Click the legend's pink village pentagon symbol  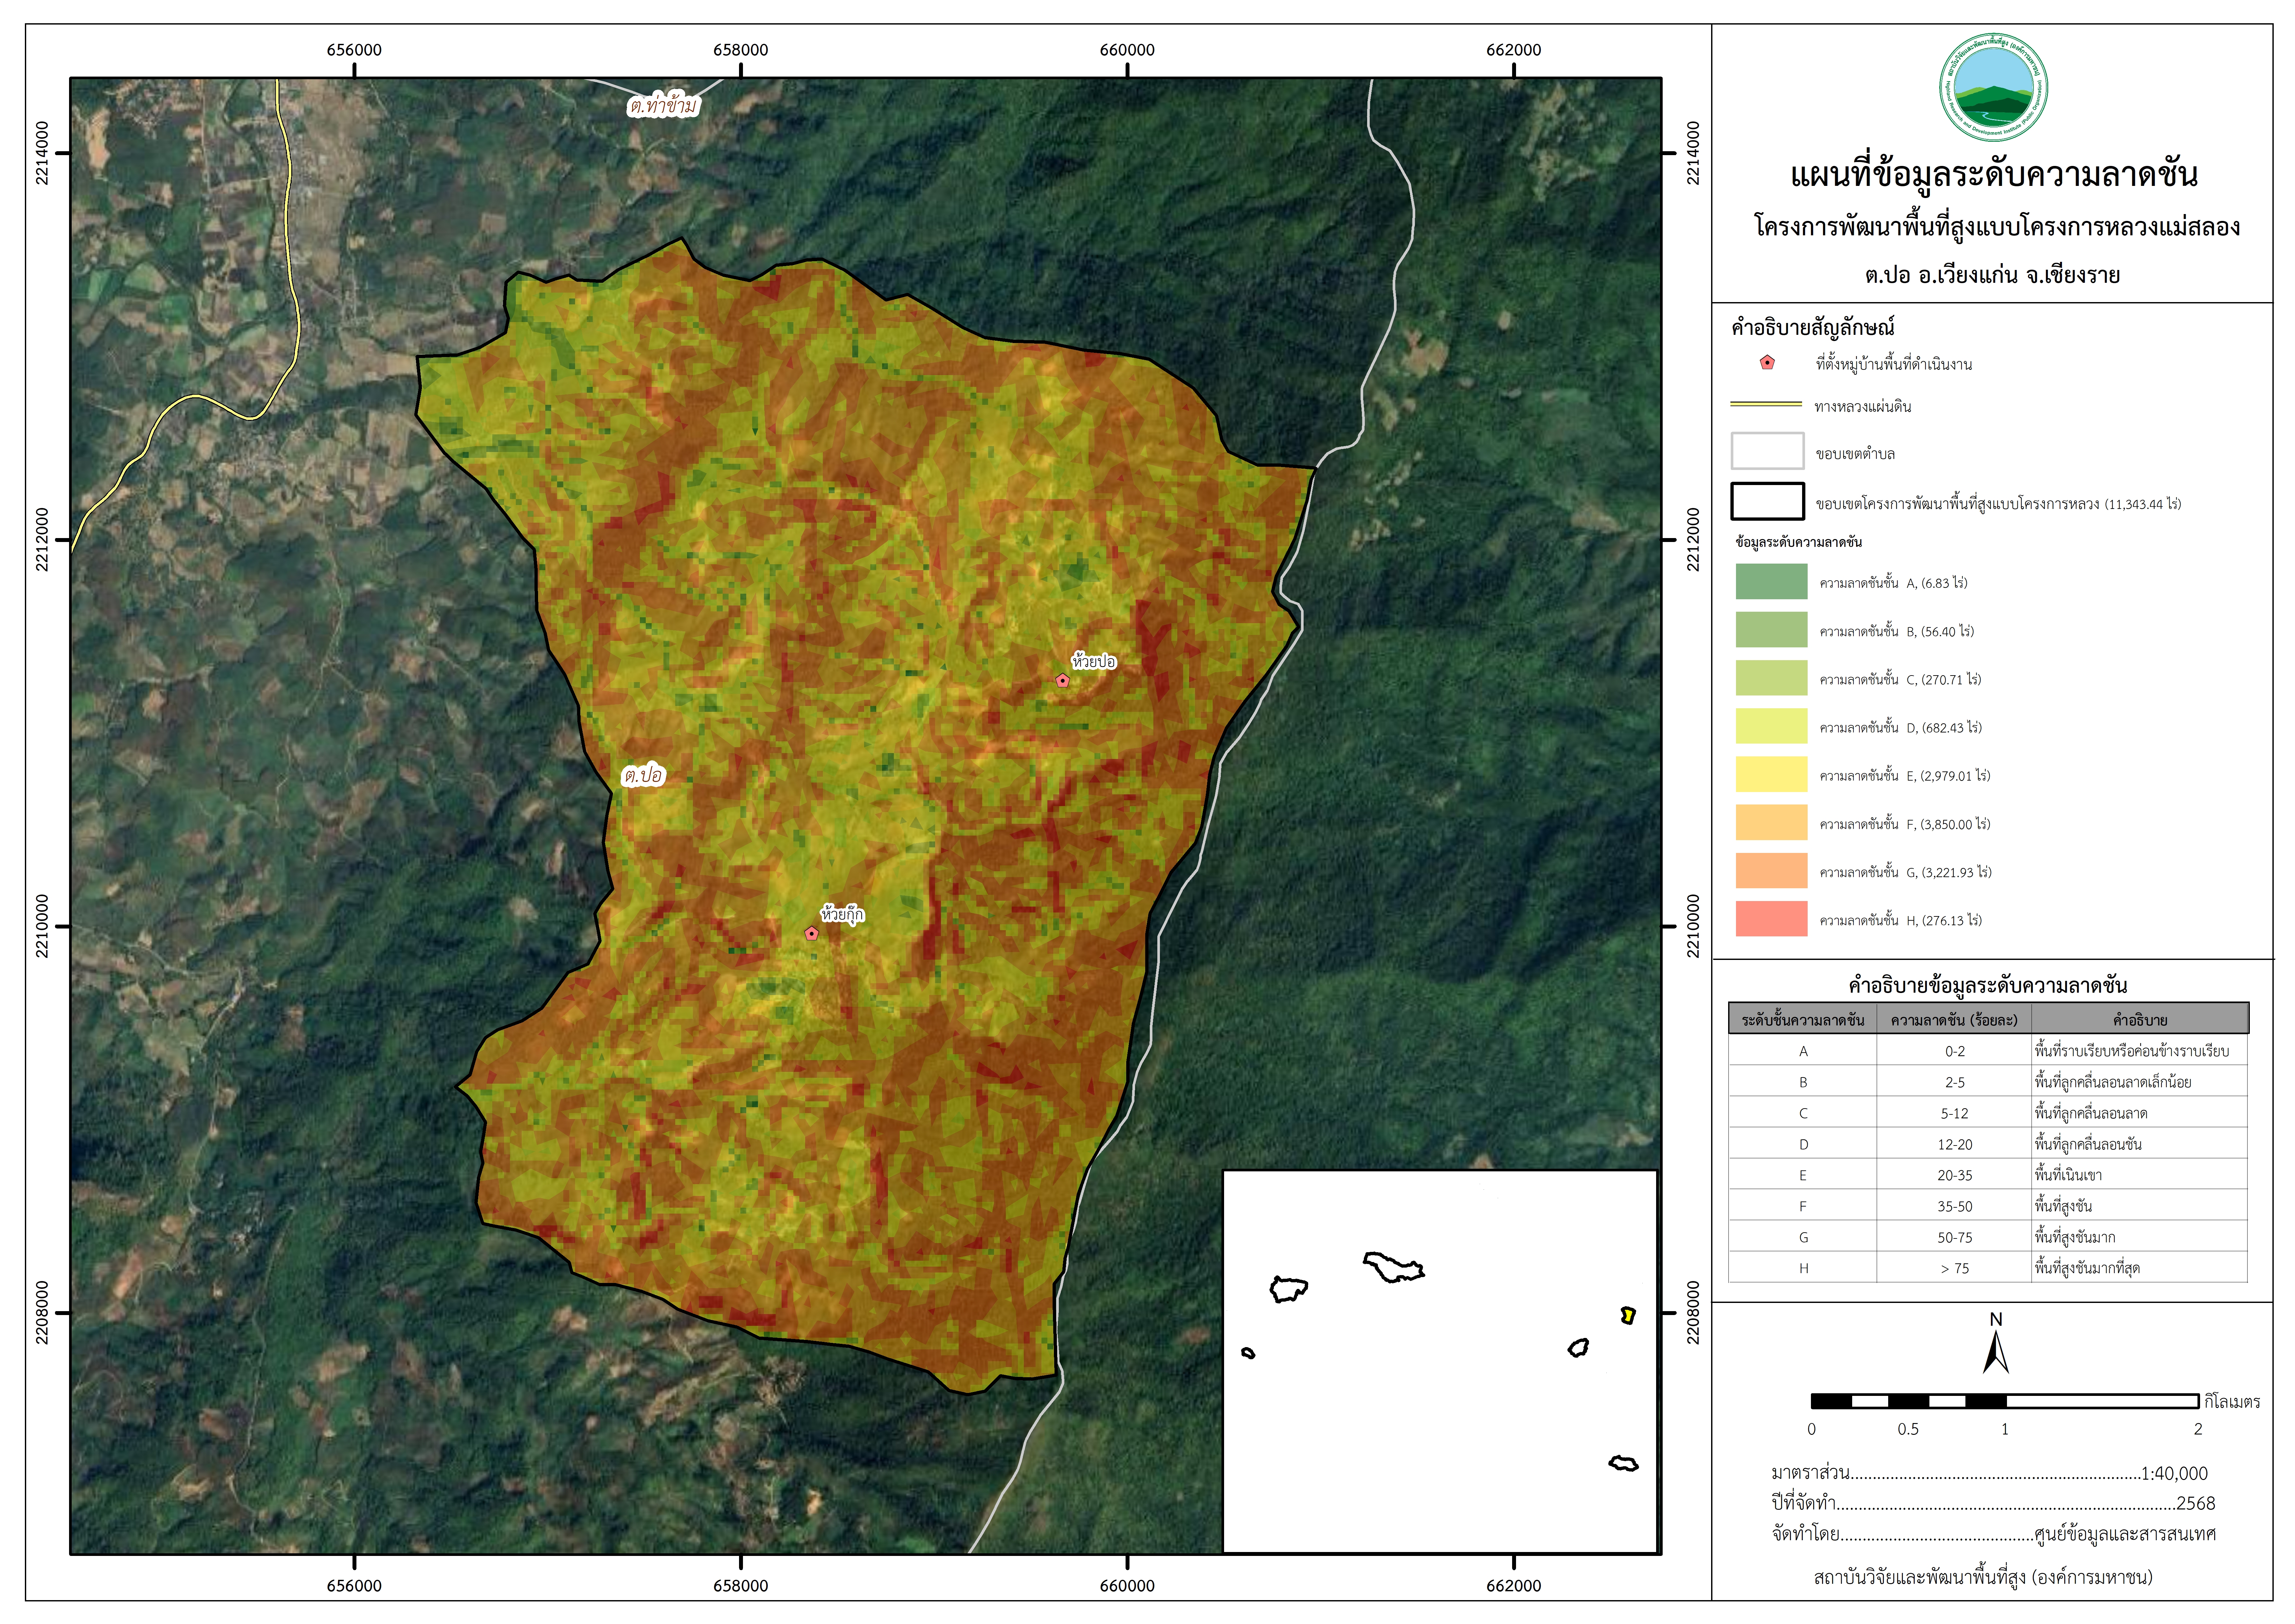point(1767,363)
